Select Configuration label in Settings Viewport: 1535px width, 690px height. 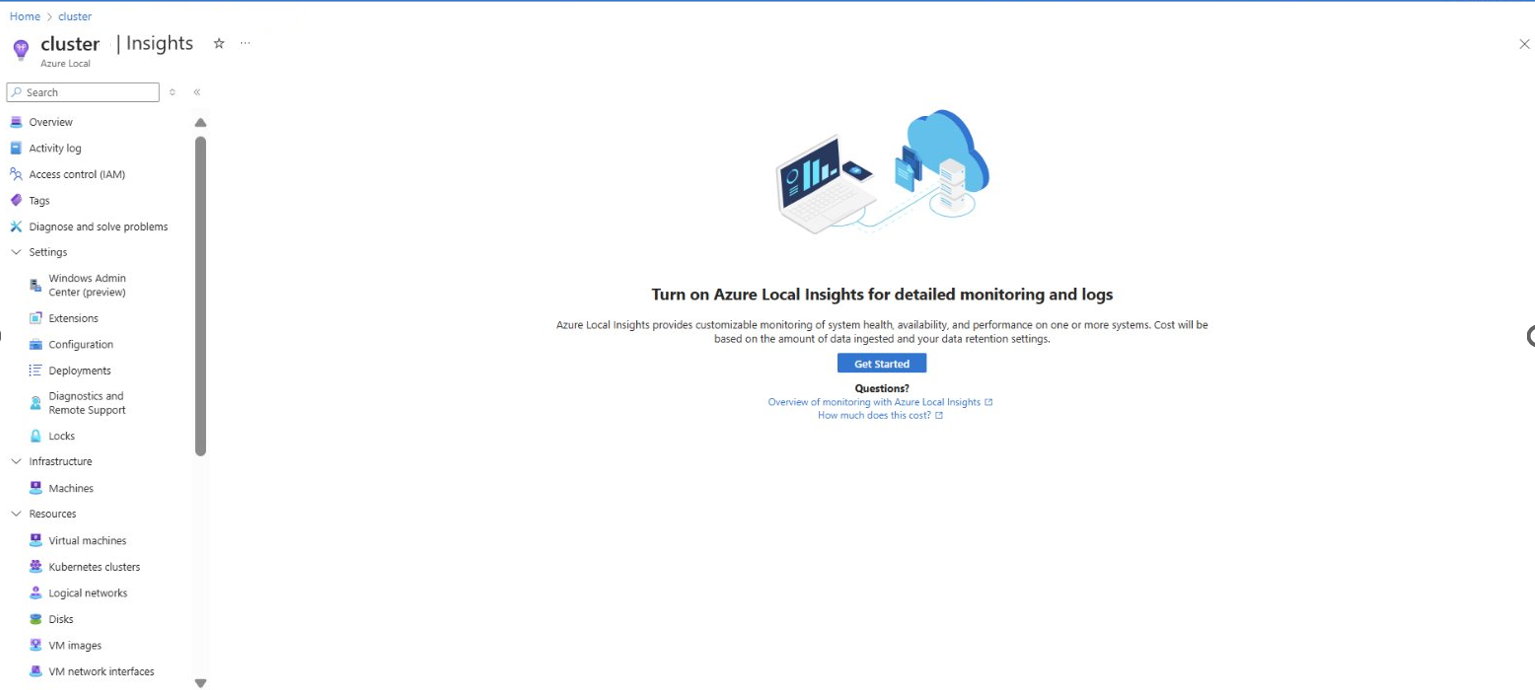(x=81, y=344)
